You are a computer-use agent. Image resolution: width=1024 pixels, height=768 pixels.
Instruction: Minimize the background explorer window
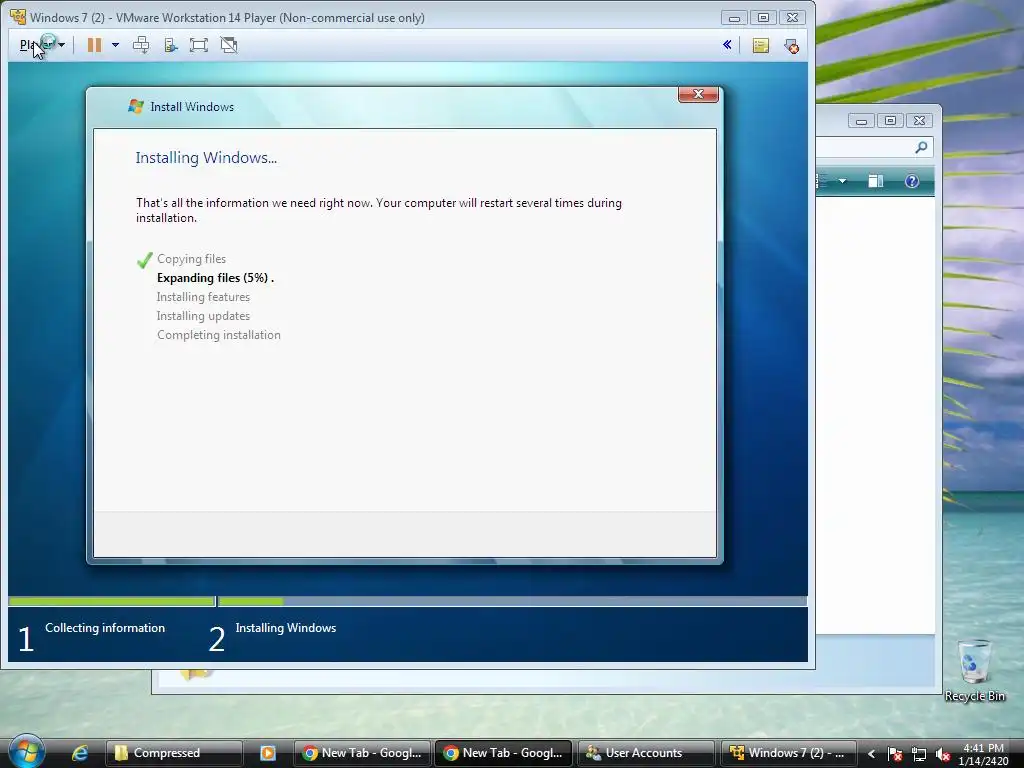point(861,121)
